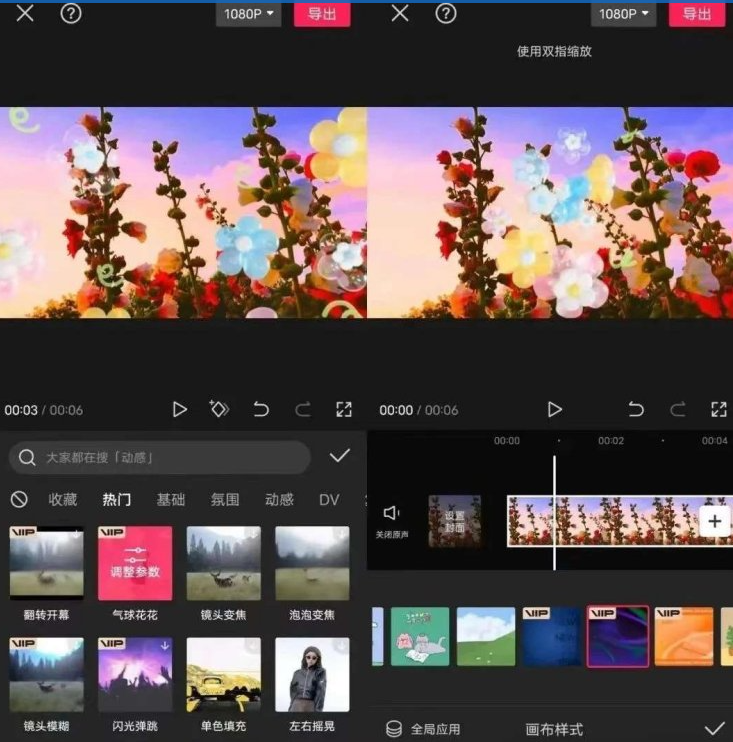Switch to the 基础 effects tab
Viewport: 733px width, 742px height.
[x=170, y=500]
